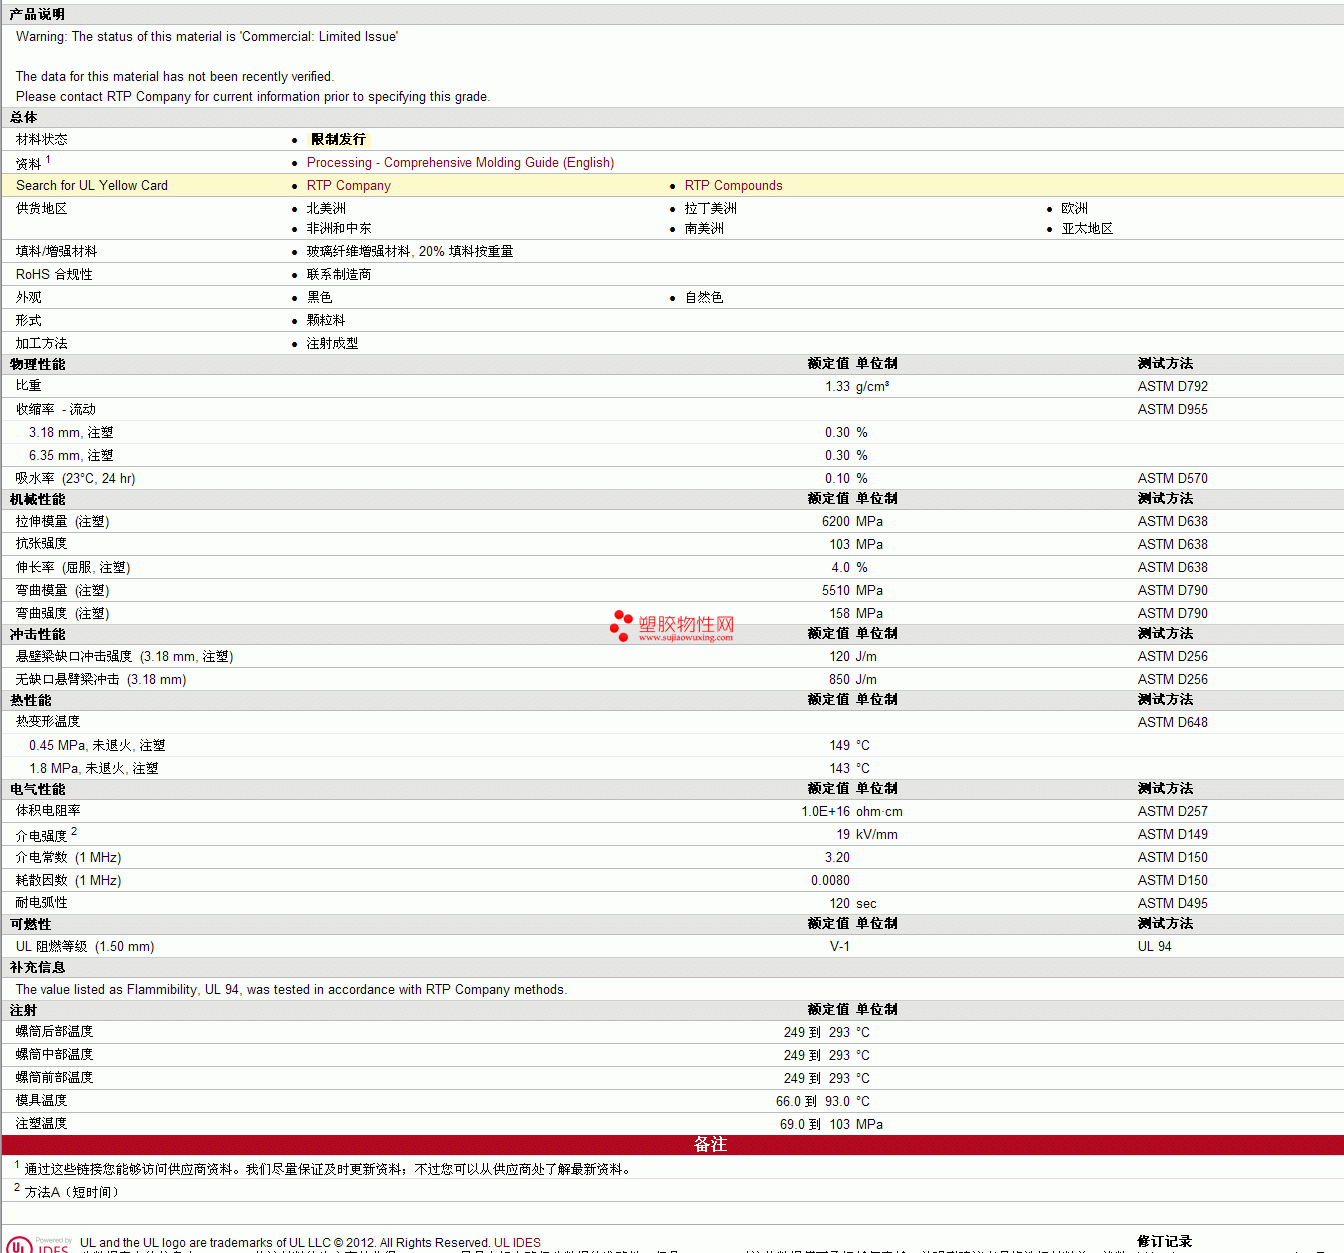
Task: Click the 修订记录 revision history heading
Action: [1165, 1241]
